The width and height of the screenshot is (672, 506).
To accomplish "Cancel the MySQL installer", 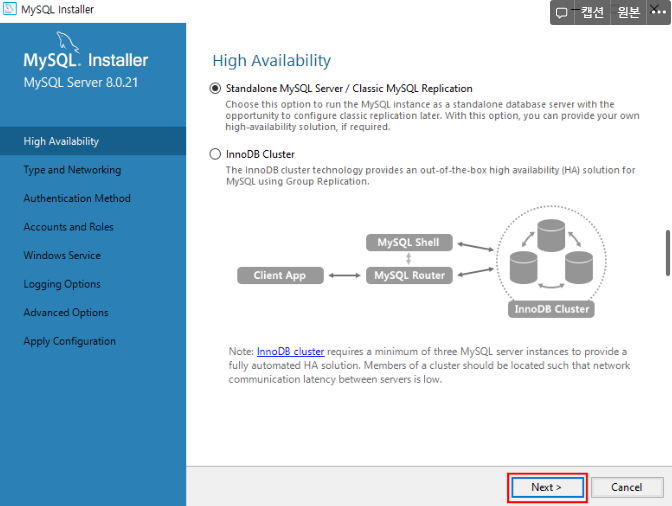I will [627, 487].
